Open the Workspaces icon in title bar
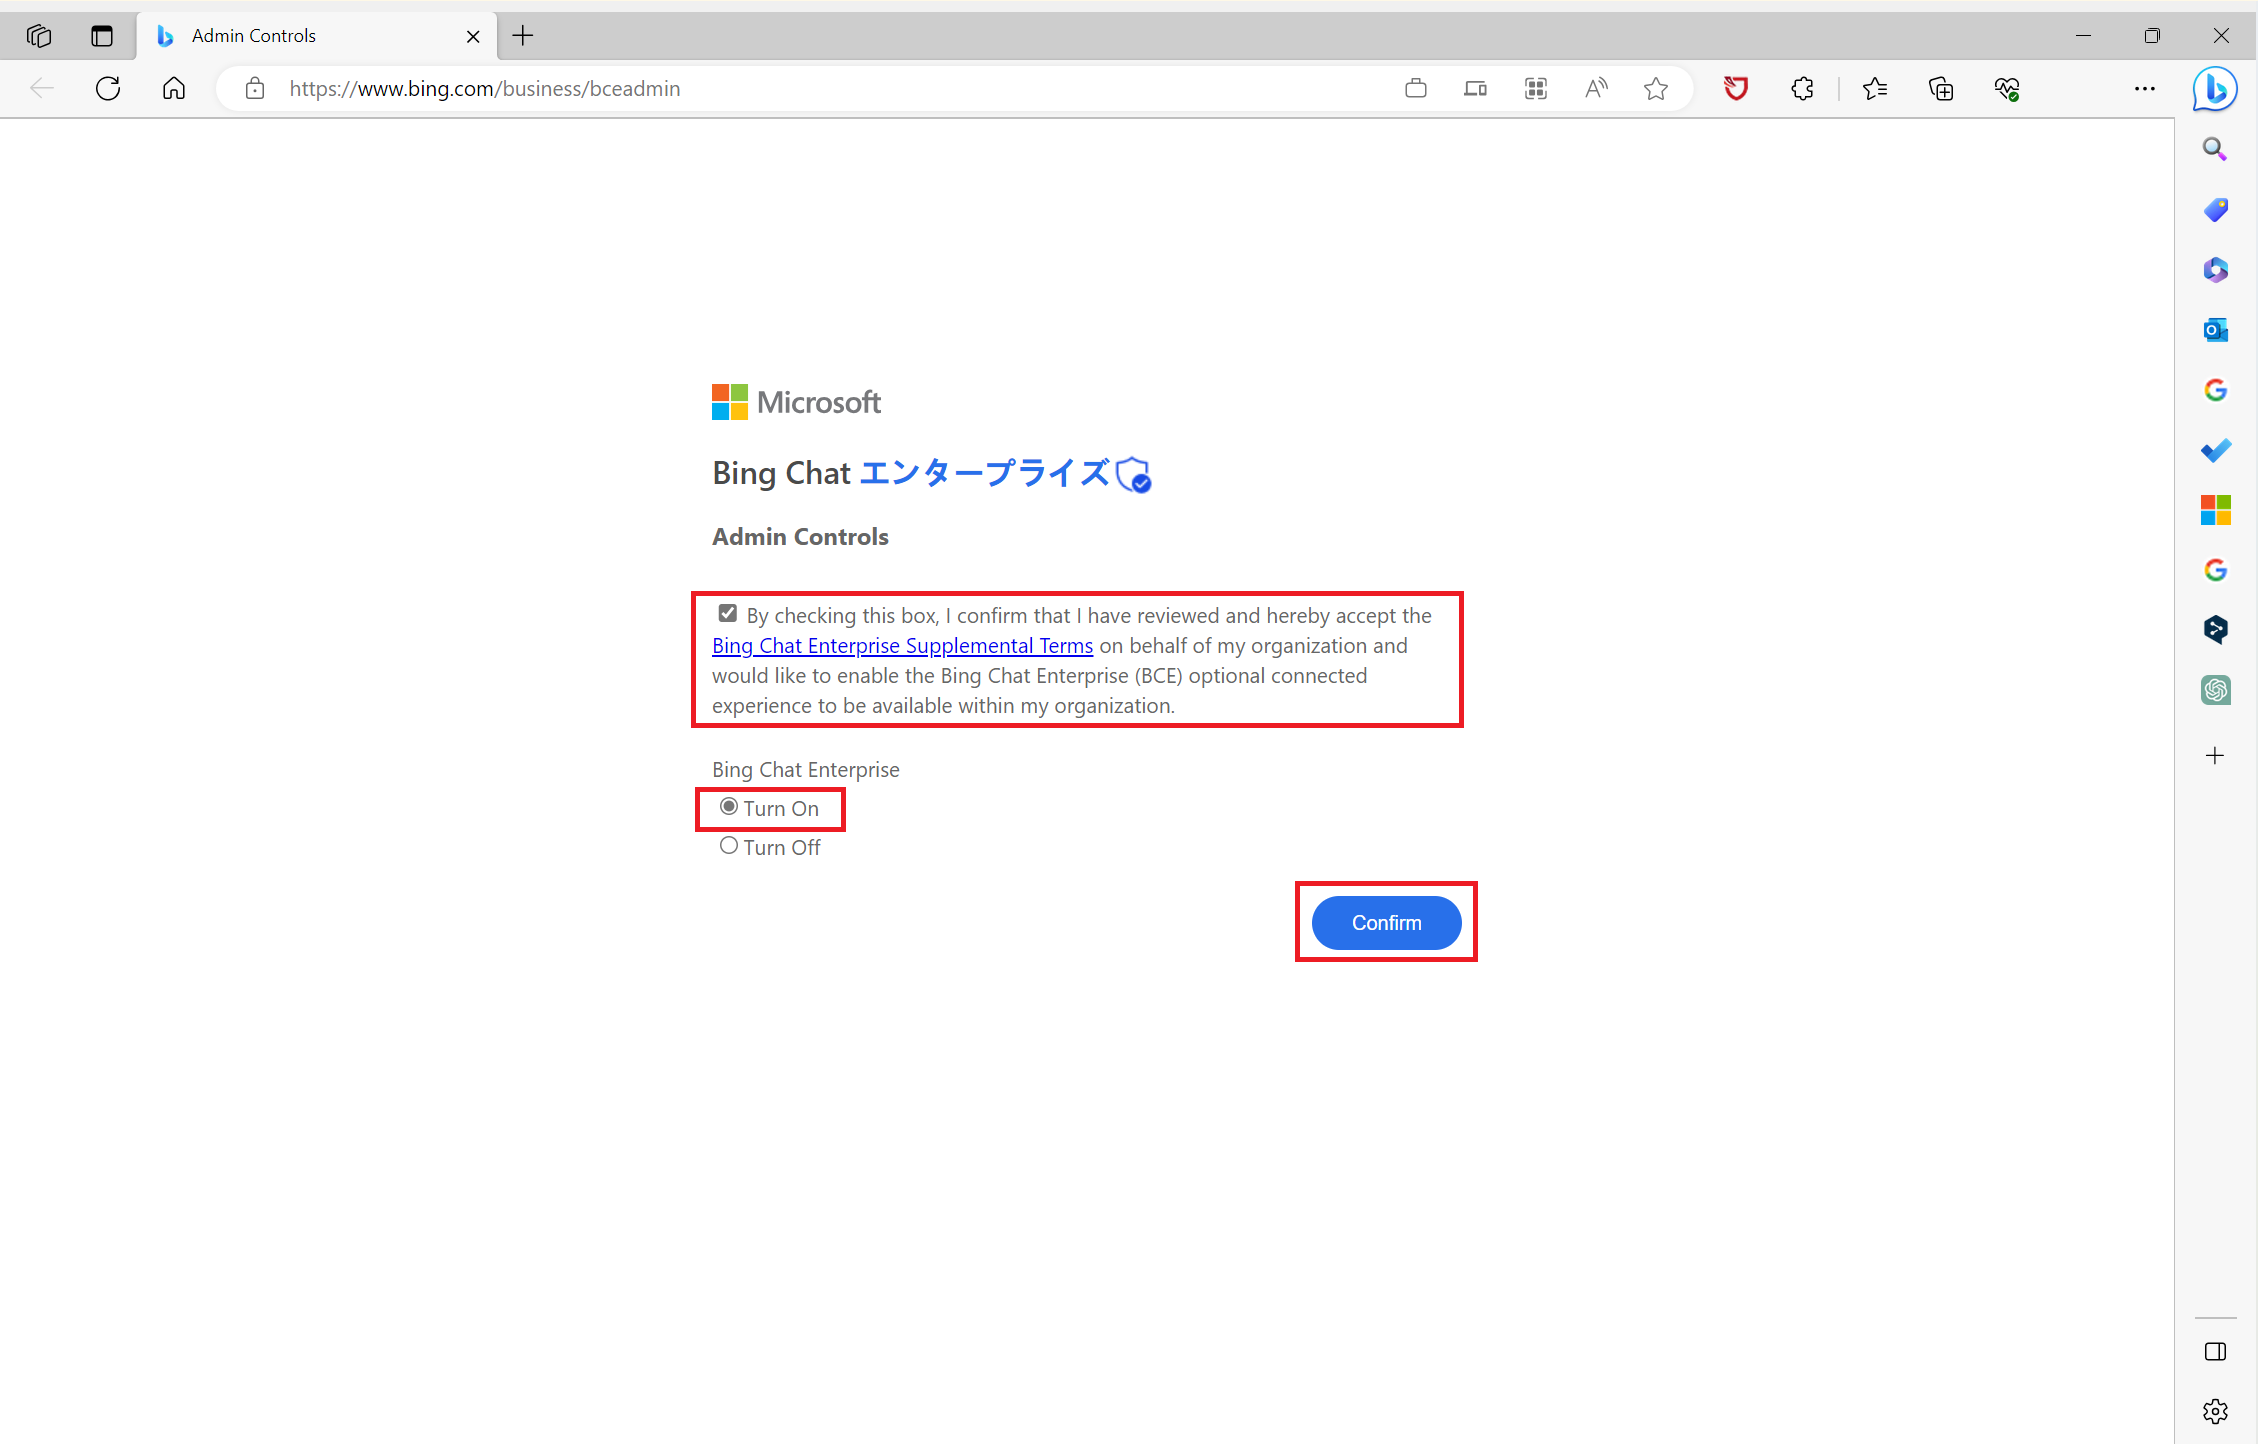 point(39,36)
